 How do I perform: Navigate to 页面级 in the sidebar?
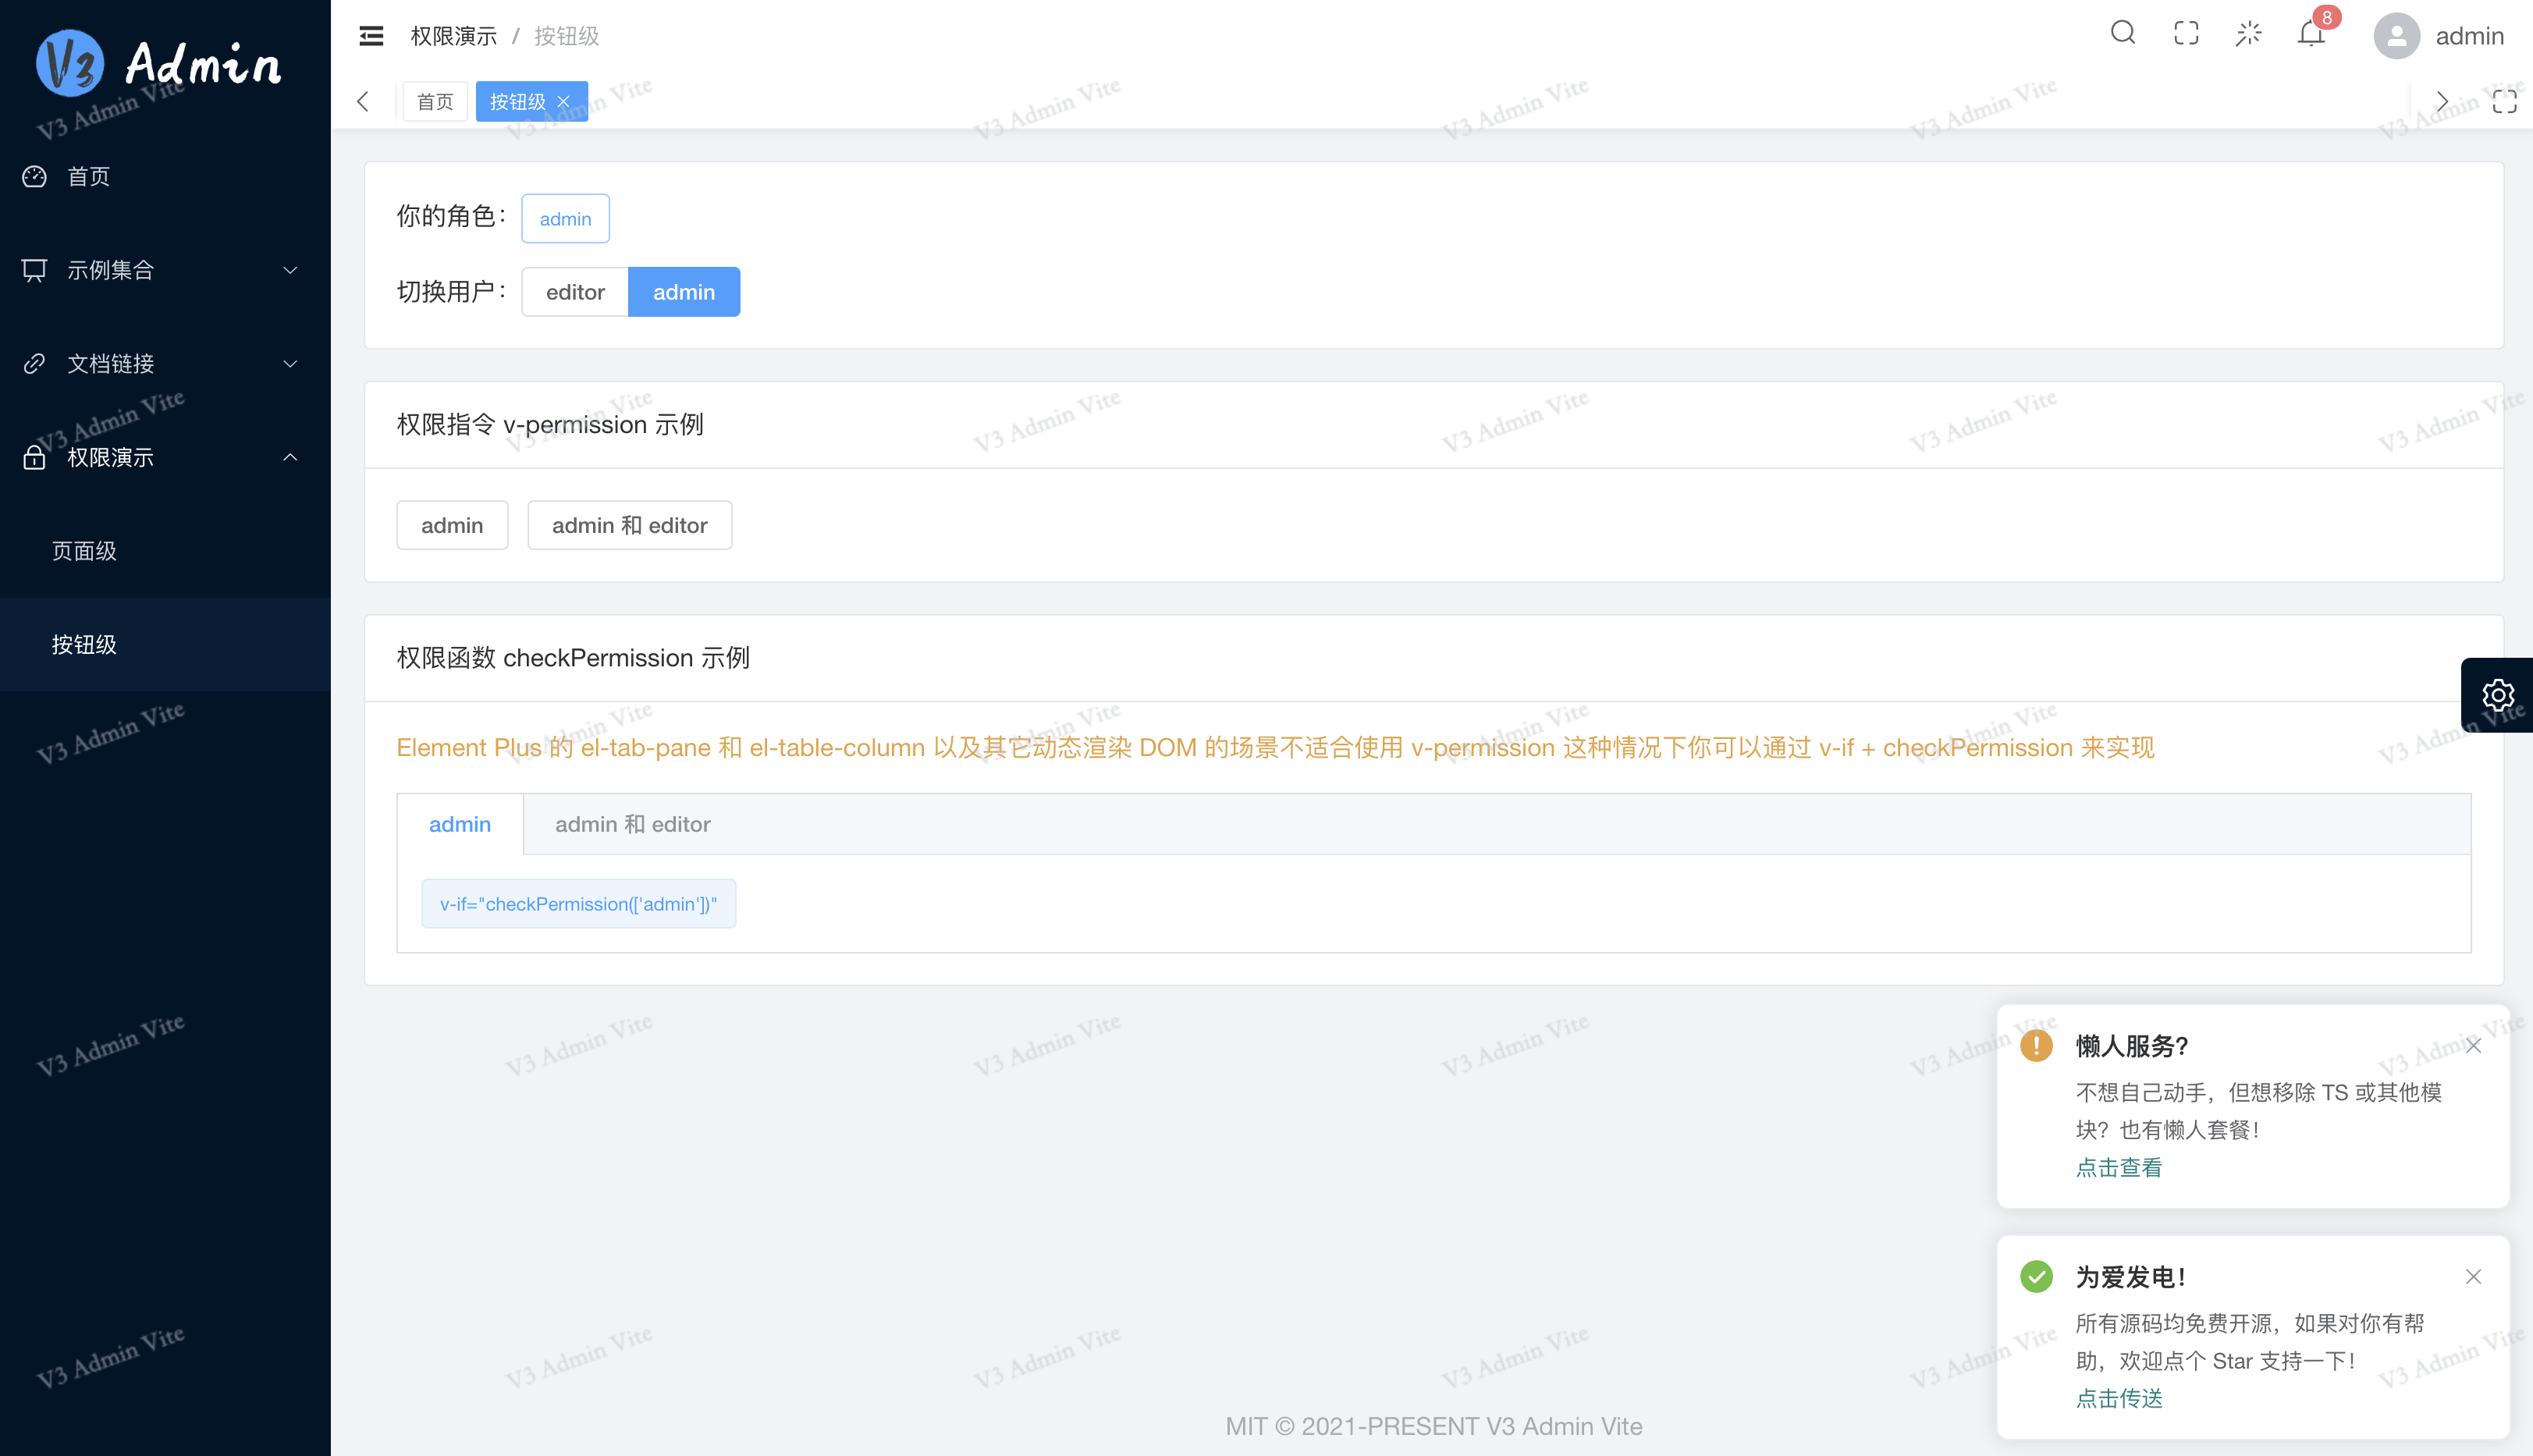(84, 550)
